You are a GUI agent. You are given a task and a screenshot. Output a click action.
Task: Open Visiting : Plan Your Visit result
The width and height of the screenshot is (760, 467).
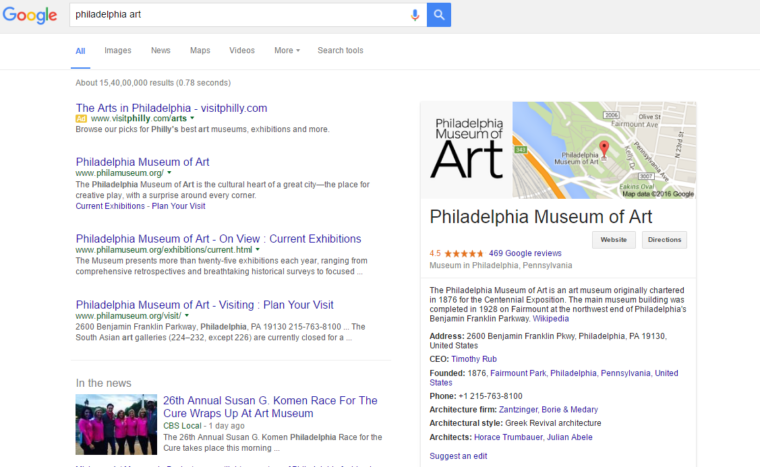pyautogui.click(x=205, y=305)
